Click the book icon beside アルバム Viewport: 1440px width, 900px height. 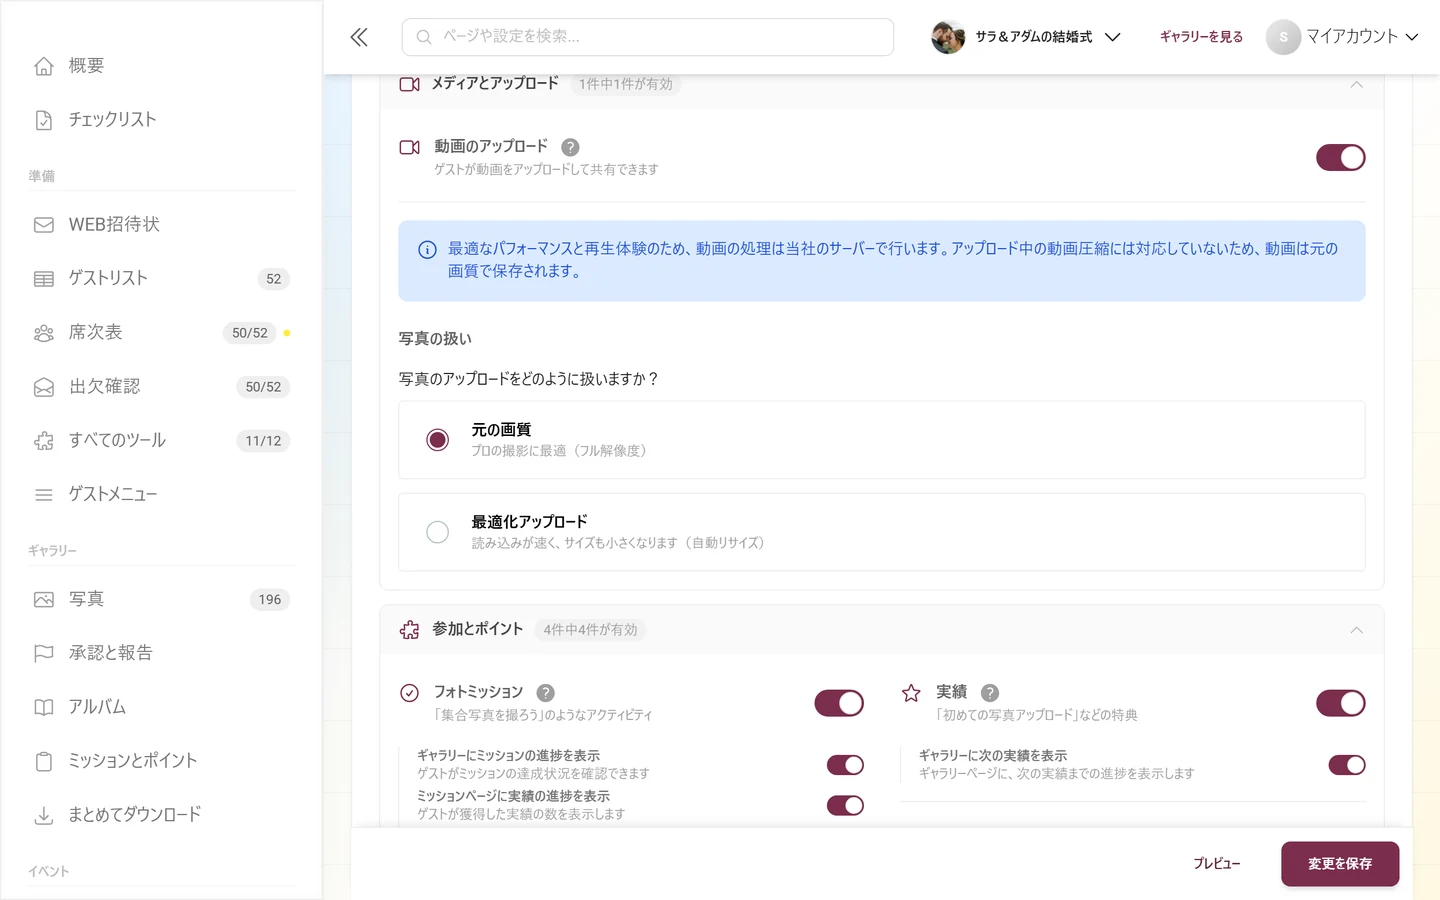point(44,708)
